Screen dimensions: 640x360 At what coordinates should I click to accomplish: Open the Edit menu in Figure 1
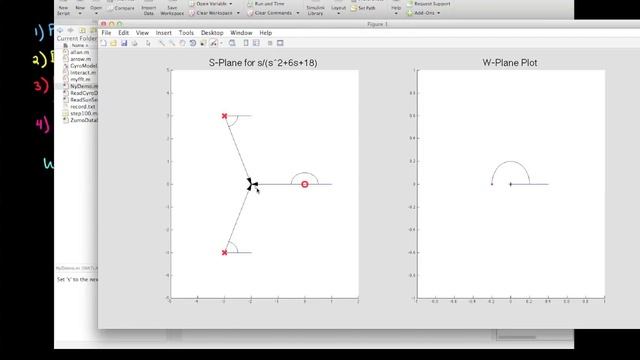(x=123, y=33)
